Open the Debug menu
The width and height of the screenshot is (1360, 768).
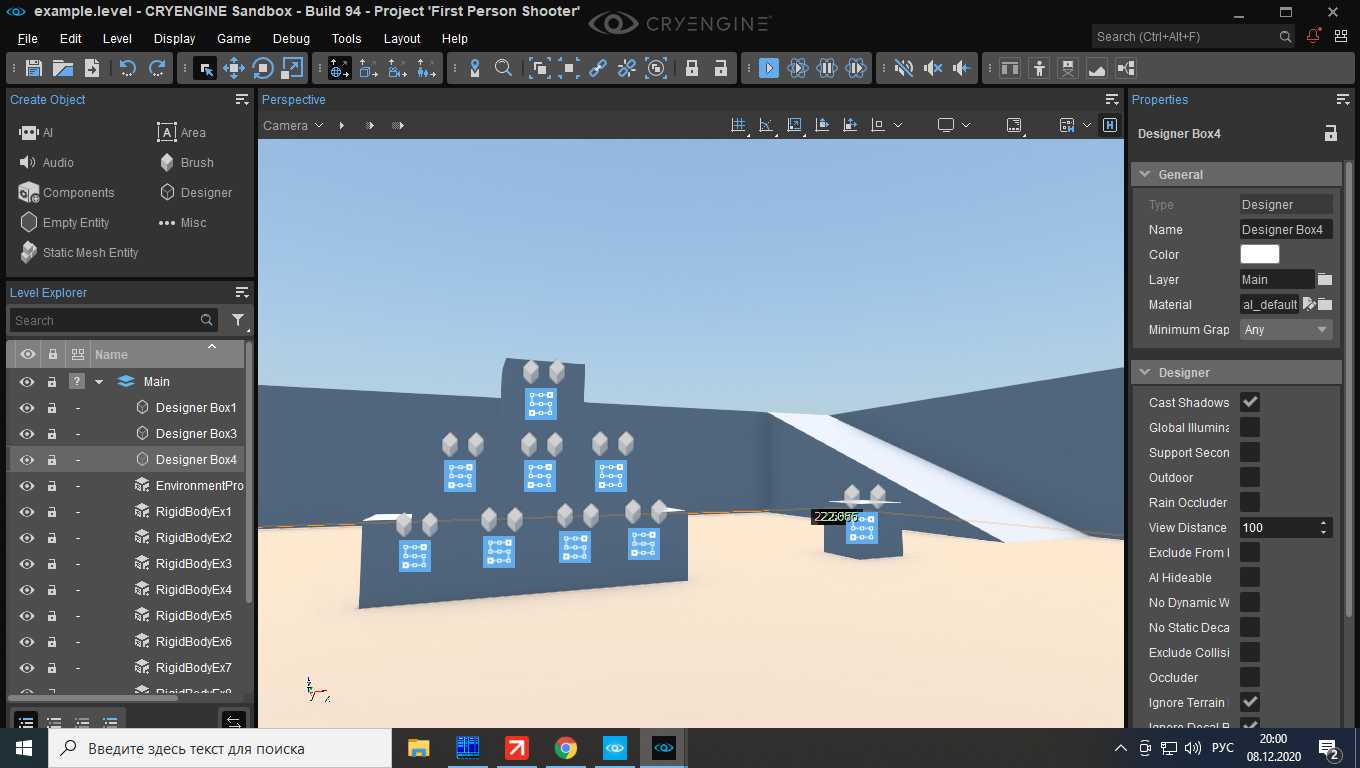[291, 38]
